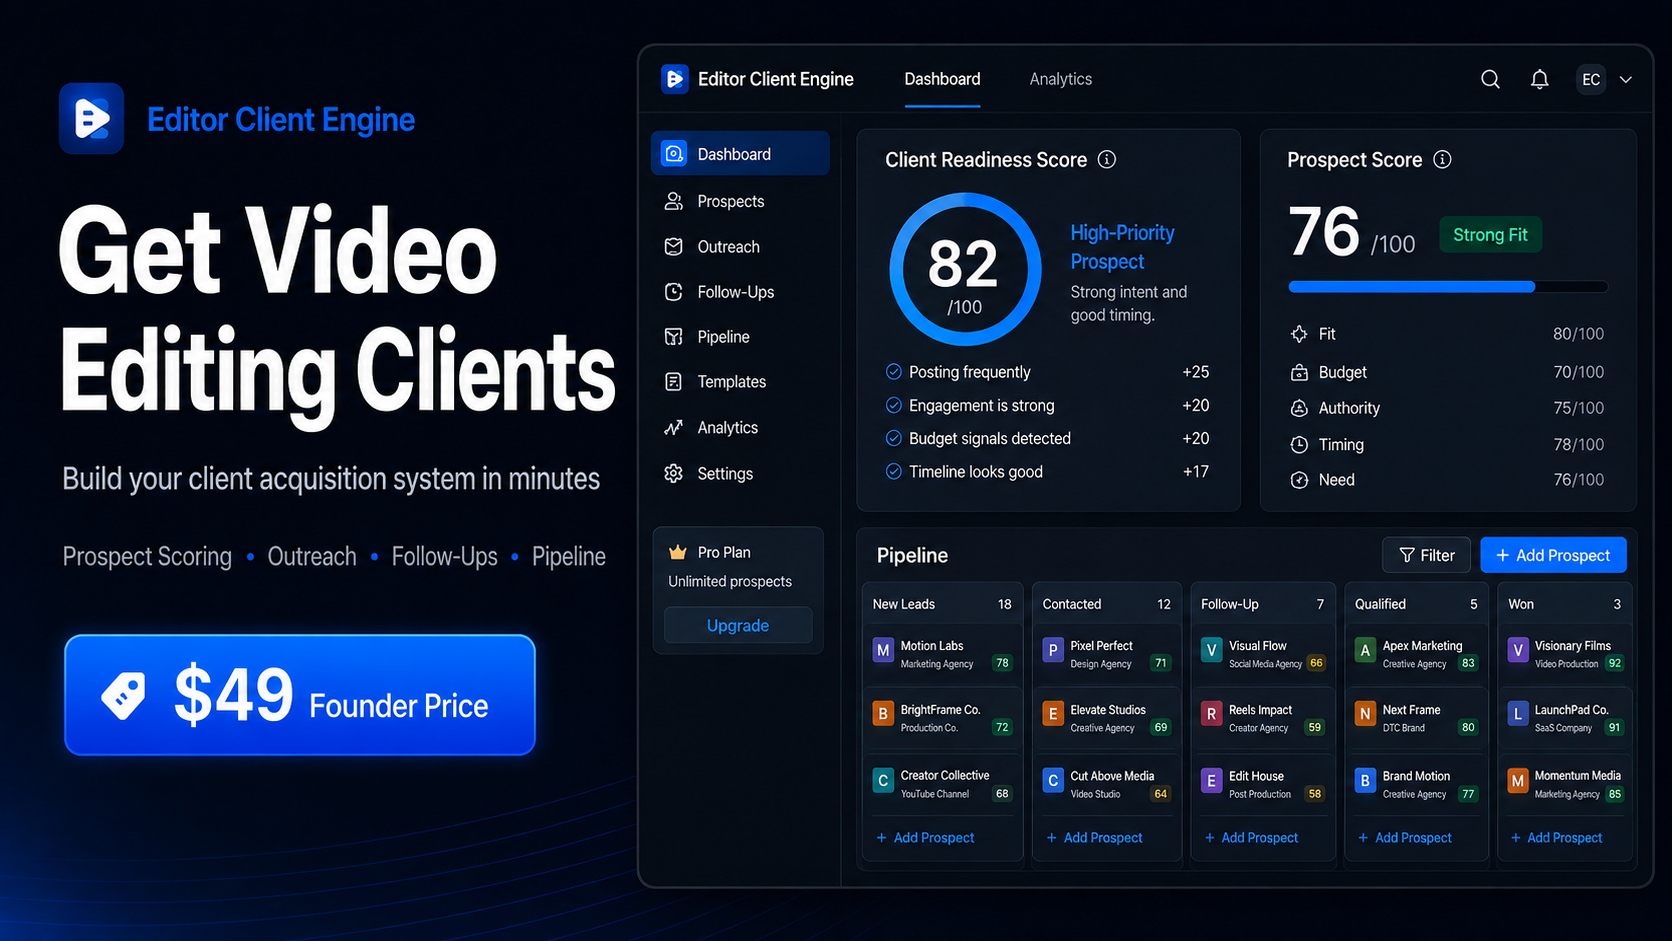Select the New Leads column header
1672x941 pixels.
coord(942,604)
